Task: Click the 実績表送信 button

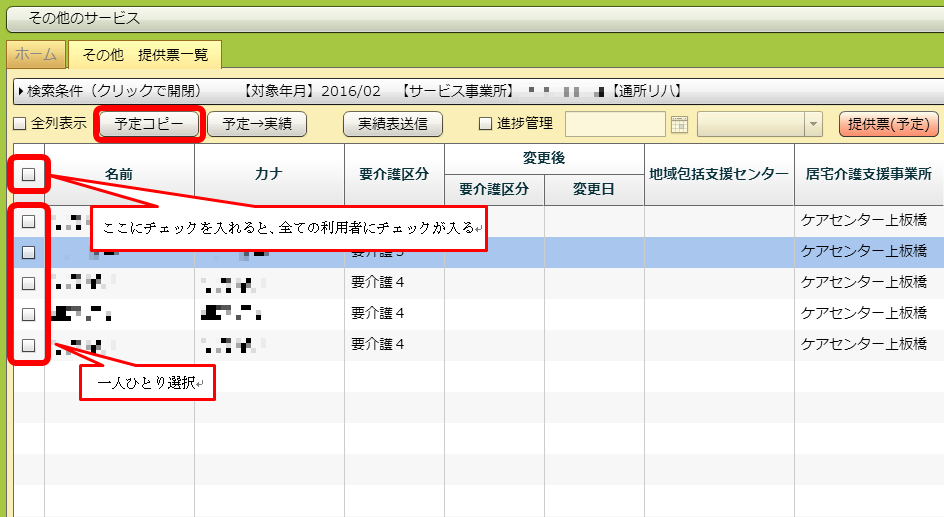Action: coord(392,124)
